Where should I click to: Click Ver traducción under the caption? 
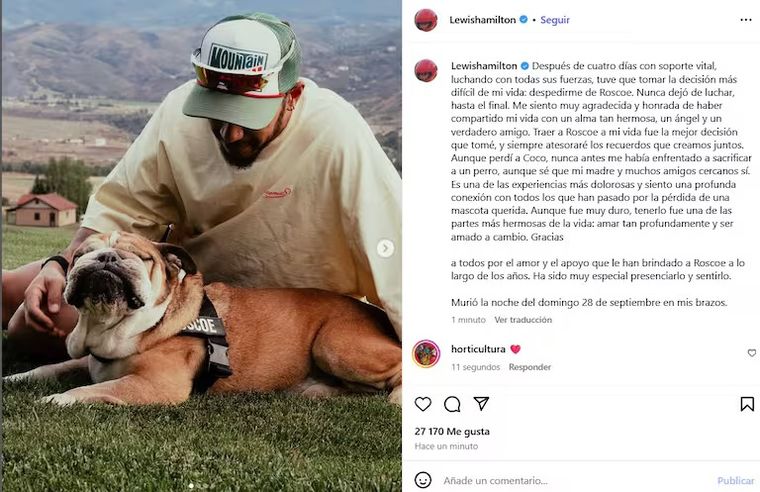[522, 320]
